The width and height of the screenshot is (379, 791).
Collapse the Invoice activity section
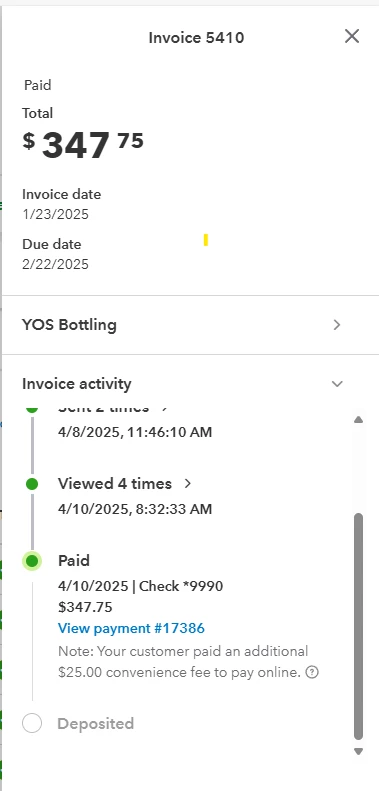coord(337,384)
